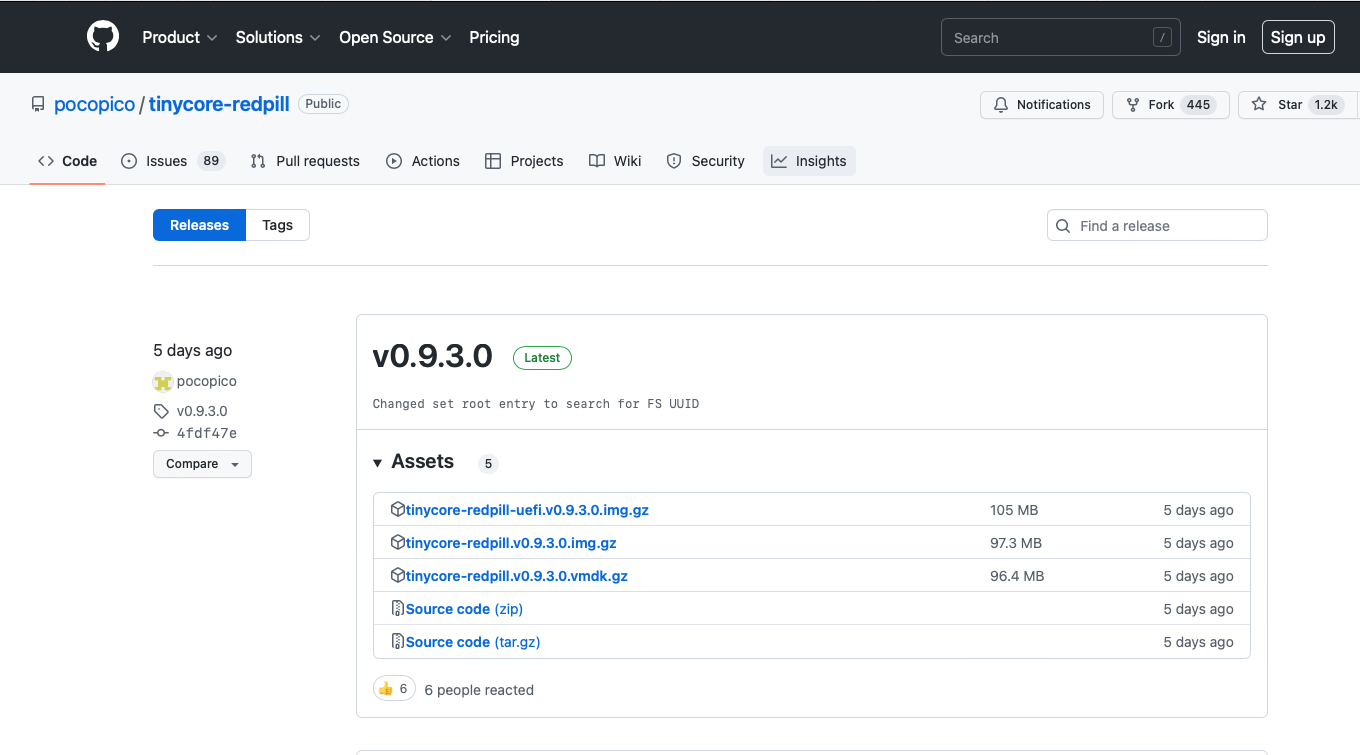Screen dimensions: 1360x755
Task: Switch to the Tags view
Action: click(x=277, y=225)
